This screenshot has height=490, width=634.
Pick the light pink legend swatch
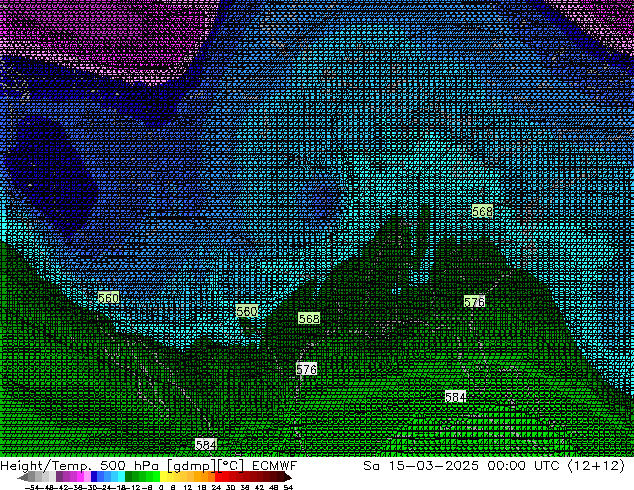(x=87, y=477)
